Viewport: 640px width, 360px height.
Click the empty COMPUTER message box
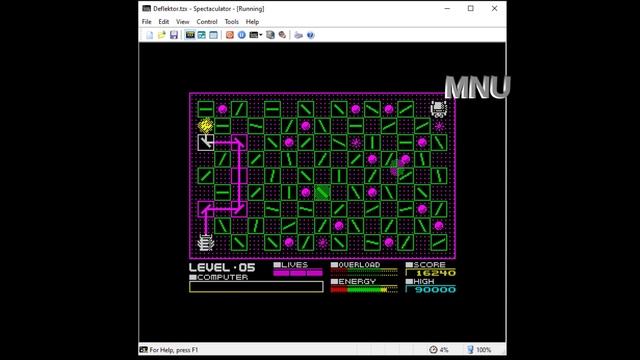(x=256, y=287)
